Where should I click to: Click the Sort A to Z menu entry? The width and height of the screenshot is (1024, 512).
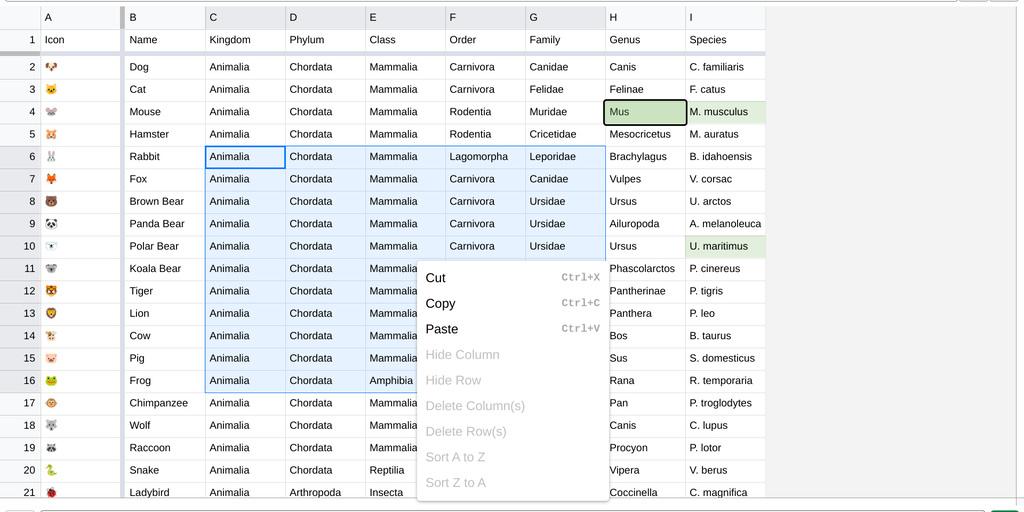(455, 457)
